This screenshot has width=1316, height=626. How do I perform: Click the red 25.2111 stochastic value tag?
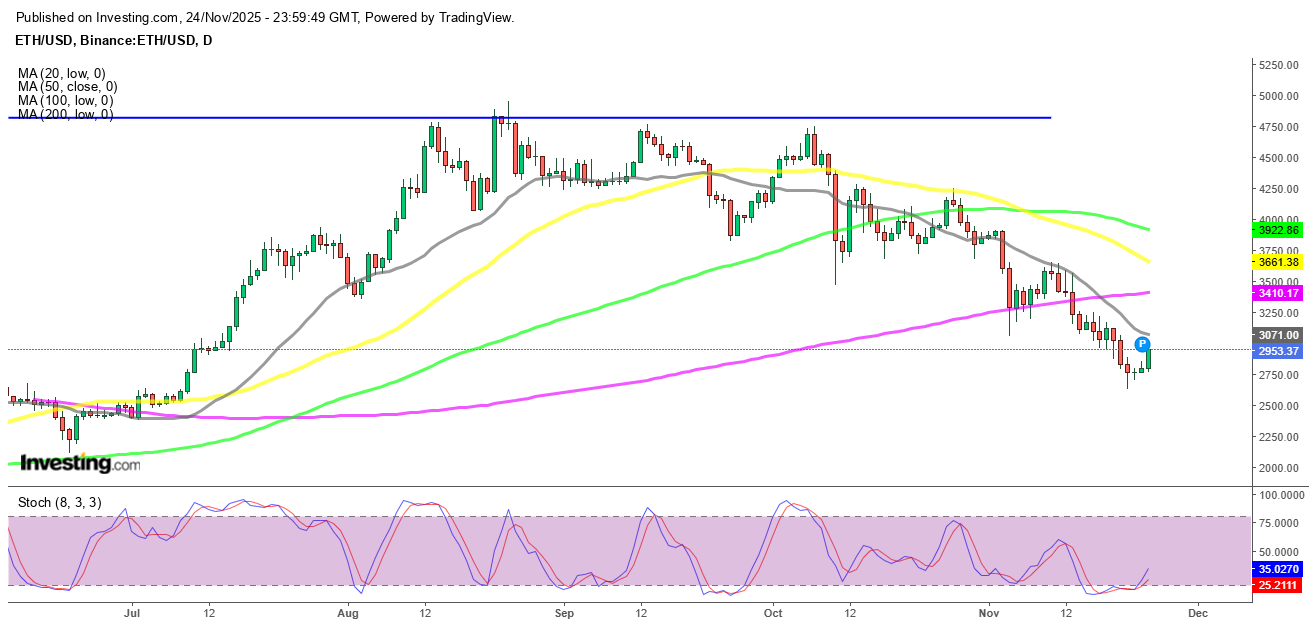tap(1278, 585)
